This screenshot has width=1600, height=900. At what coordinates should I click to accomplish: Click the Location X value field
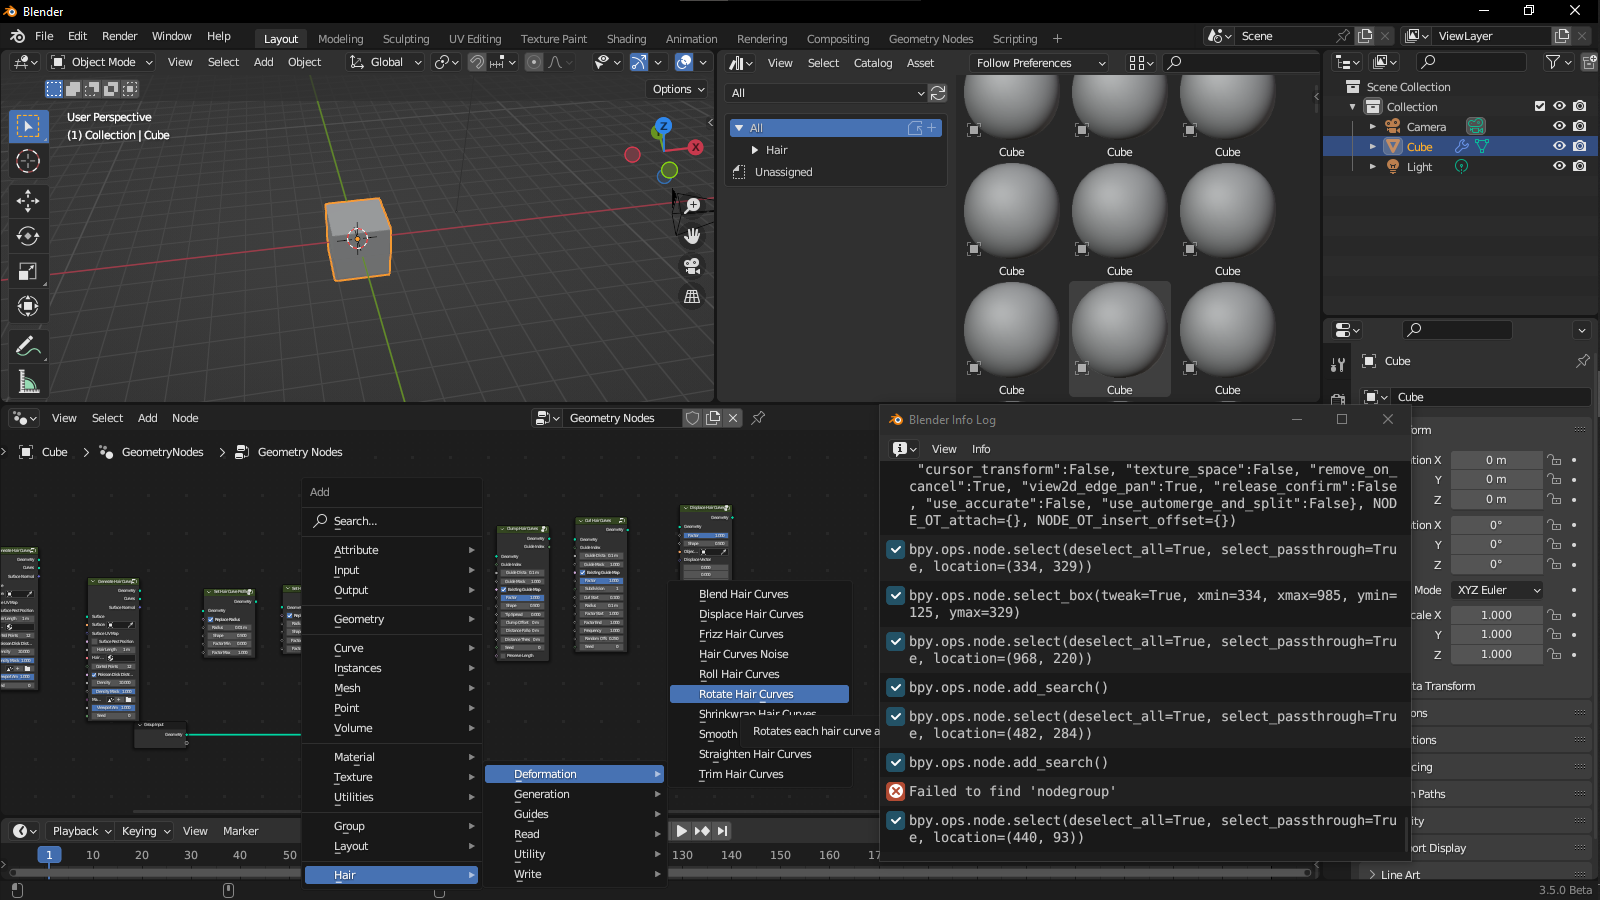[1496, 460]
